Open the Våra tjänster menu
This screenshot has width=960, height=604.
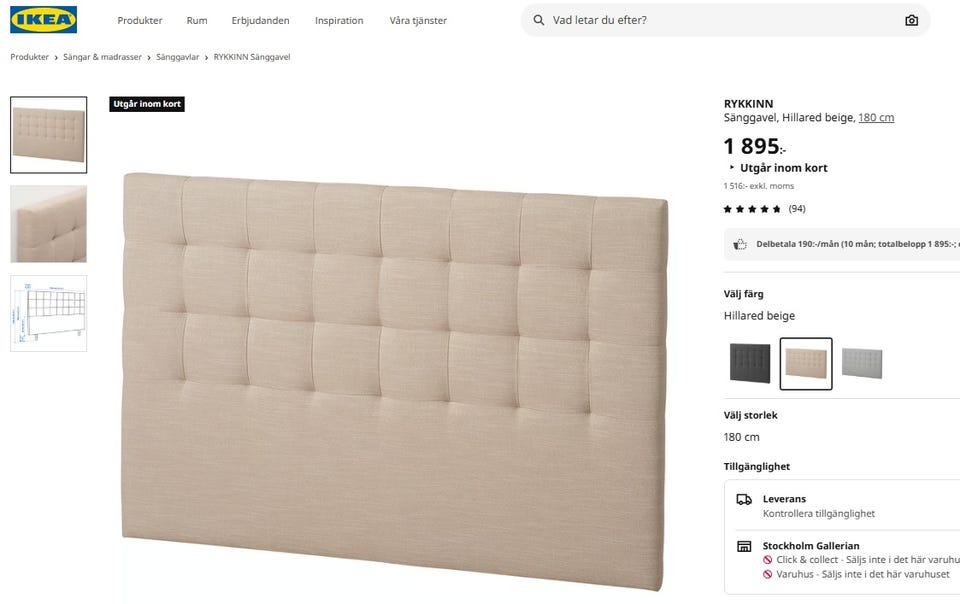pos(418,20)
